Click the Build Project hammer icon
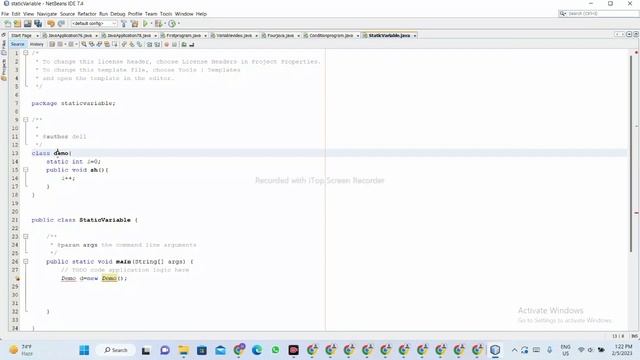640x360 pixels. [x=124, y=24]
